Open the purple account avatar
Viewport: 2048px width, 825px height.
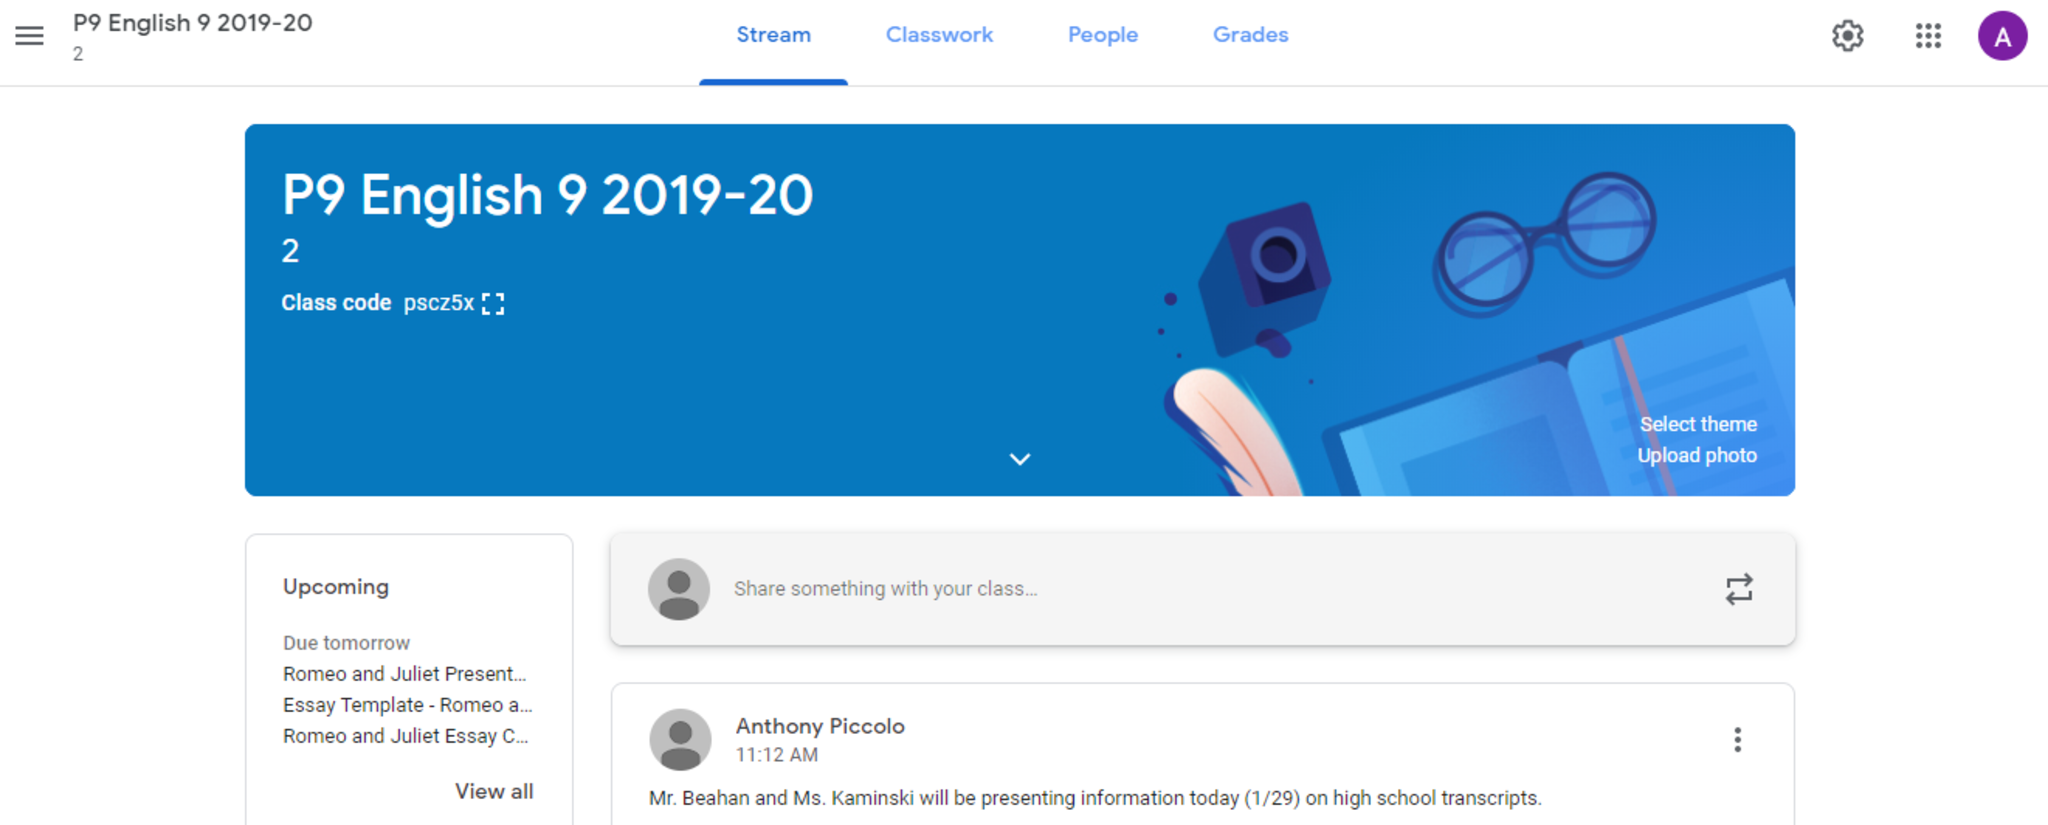click(2002, 37)
